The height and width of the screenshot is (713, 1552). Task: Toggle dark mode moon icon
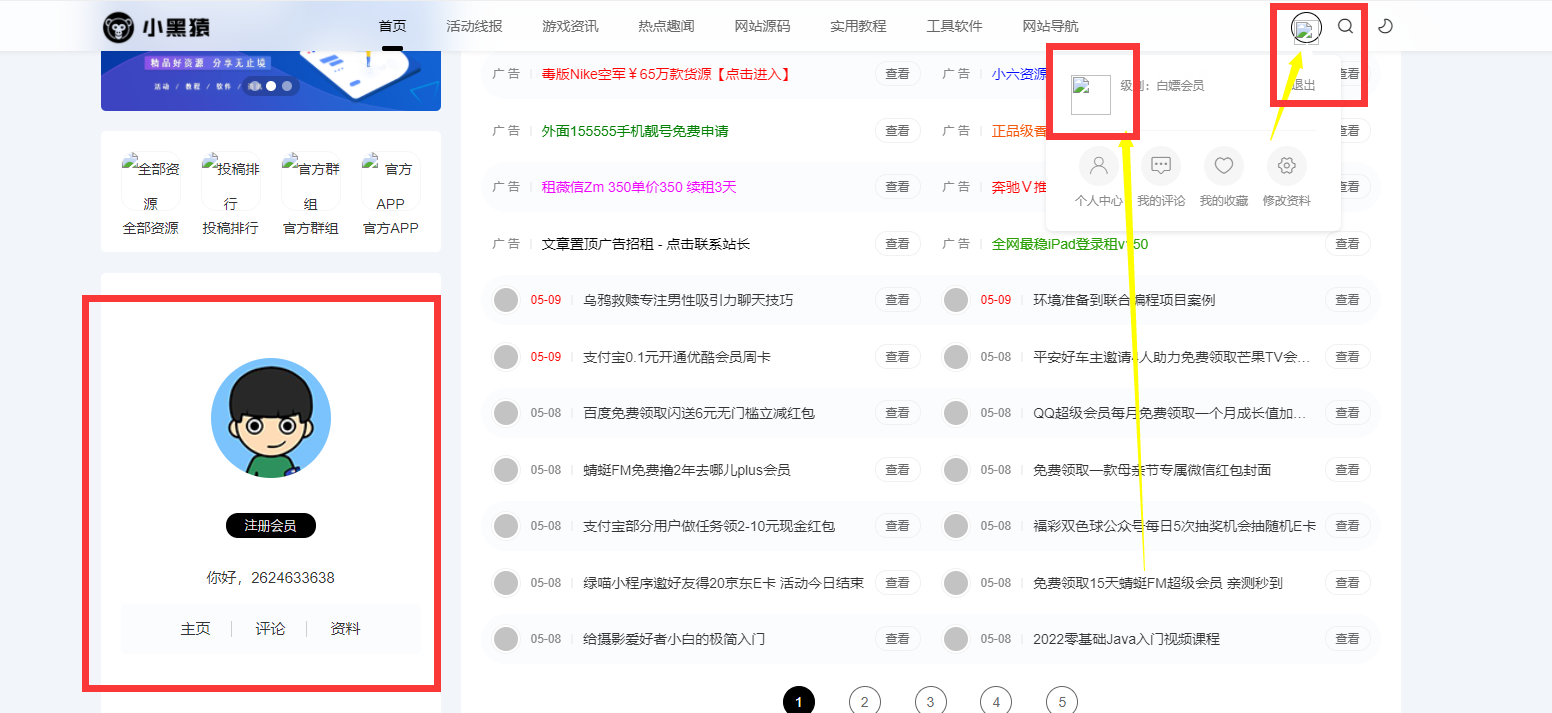[x=1385, y=26]
